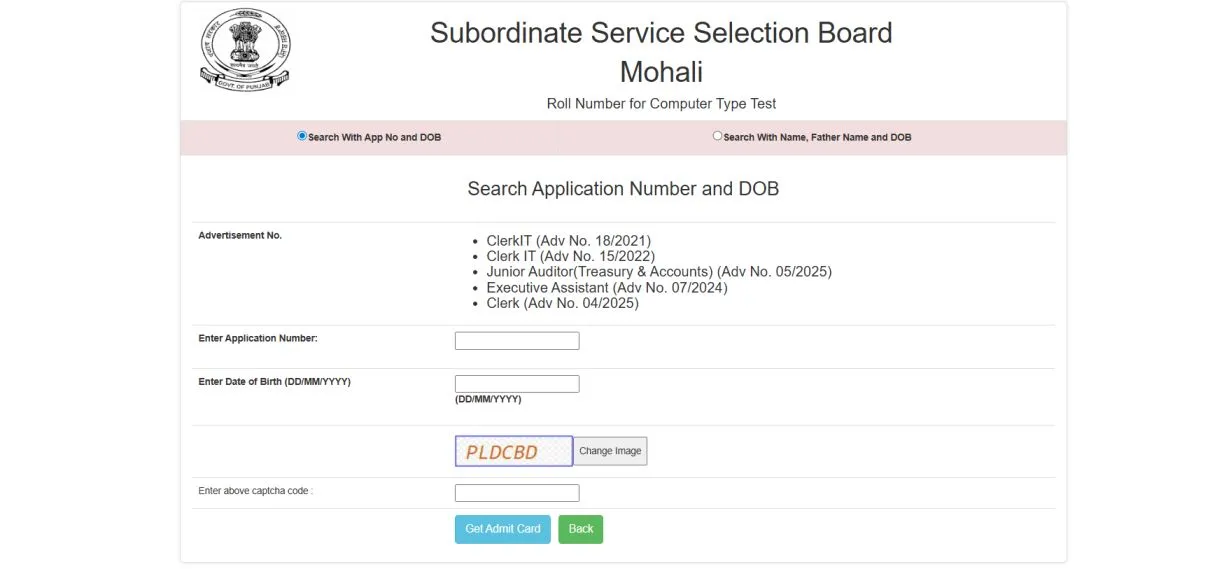Click the Date of Birth input box

517,384
